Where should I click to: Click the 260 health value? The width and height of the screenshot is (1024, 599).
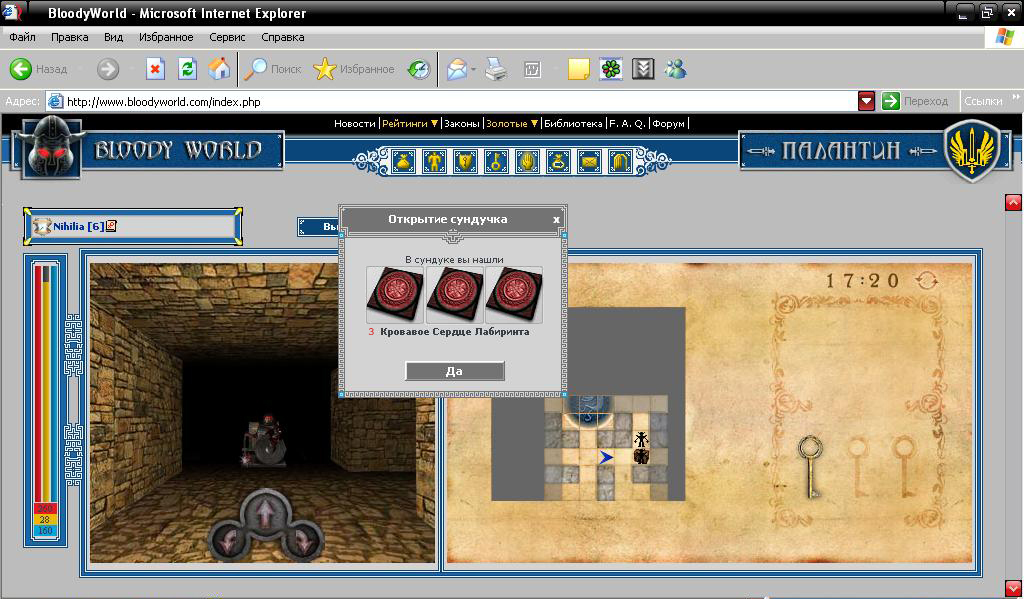click(44, 509)
